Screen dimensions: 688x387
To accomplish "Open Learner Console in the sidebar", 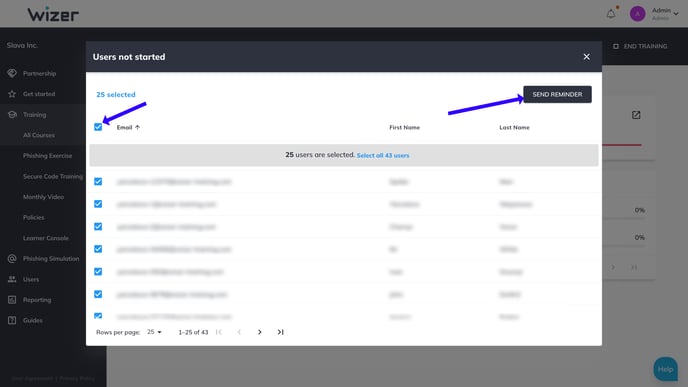I will [x=46, y=238].
